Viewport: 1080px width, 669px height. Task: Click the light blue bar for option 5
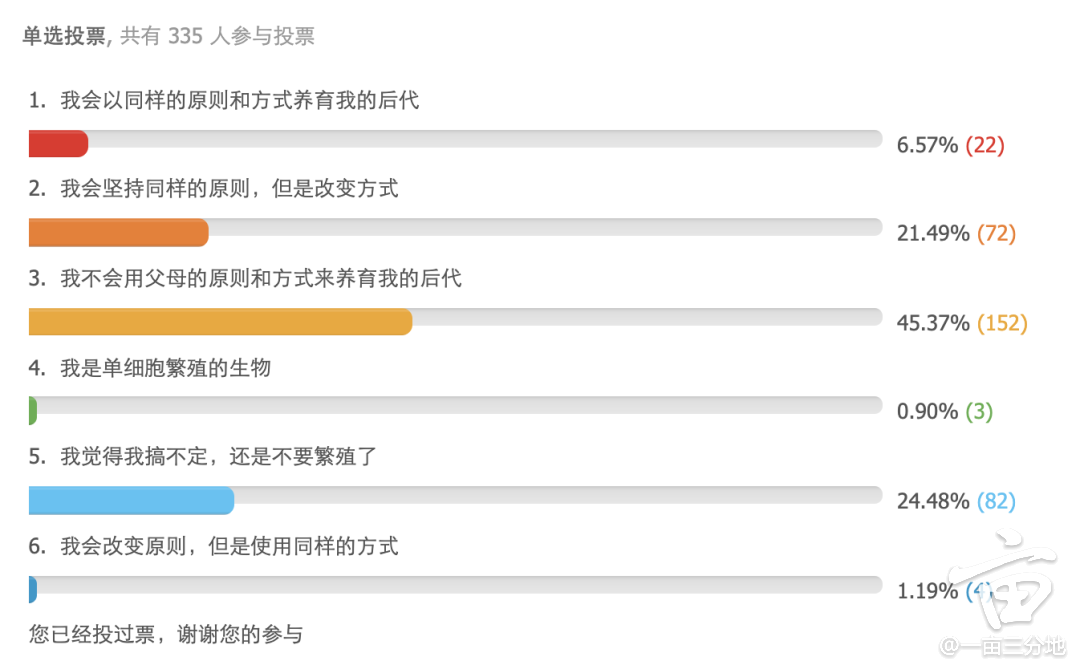(132, 500)
